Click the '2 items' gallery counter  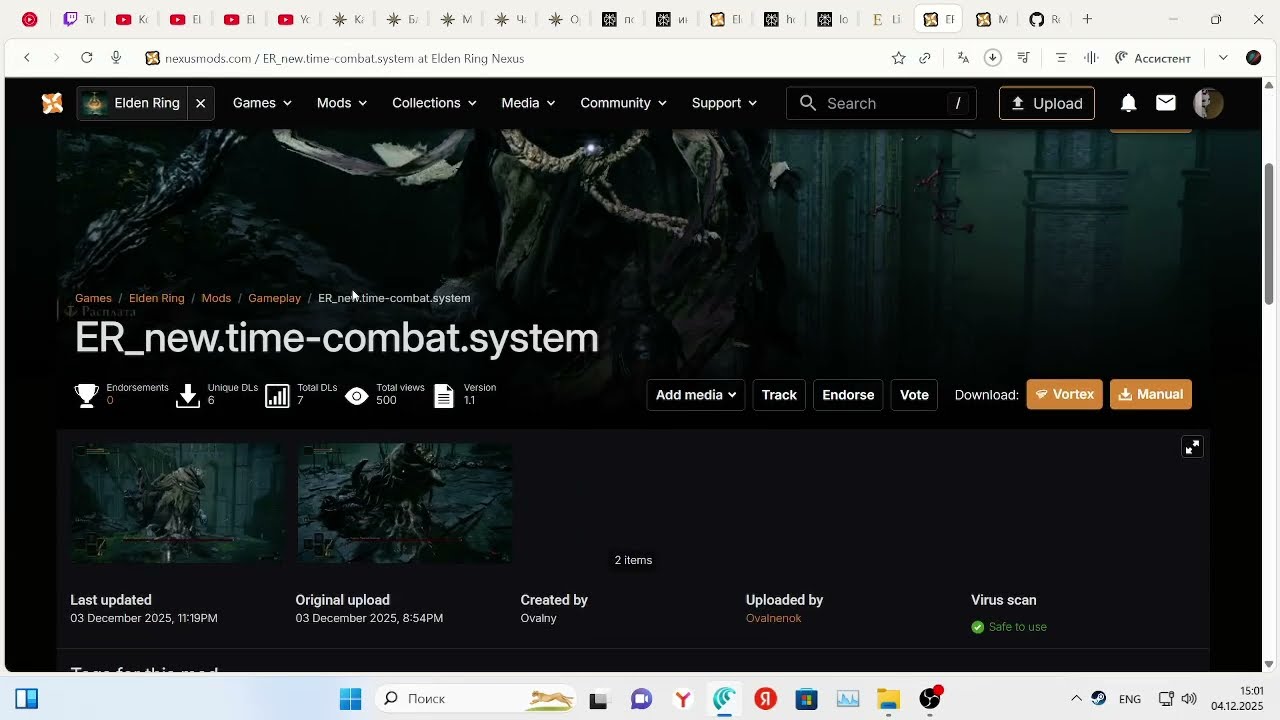pos(633,560)
